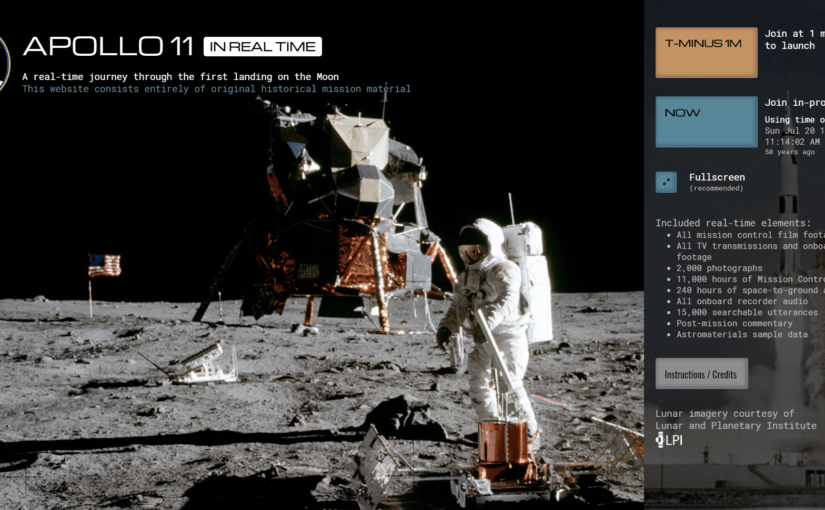Click the LPI logo
The image size is (825, 510).
click(x=669, y=440)
